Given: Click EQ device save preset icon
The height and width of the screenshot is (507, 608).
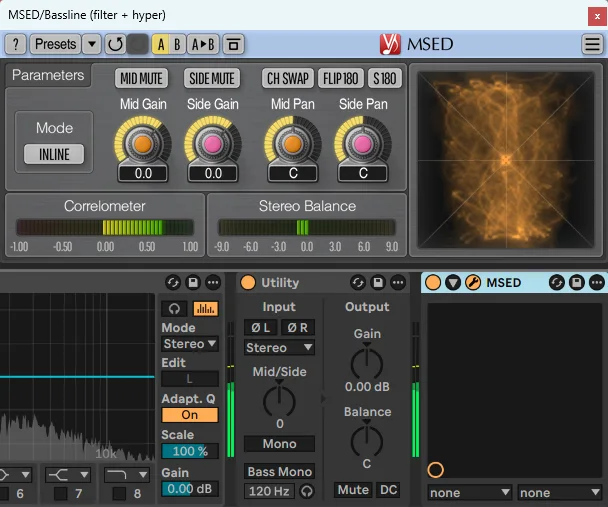Looking at the screenshot, I should [193, 283].
